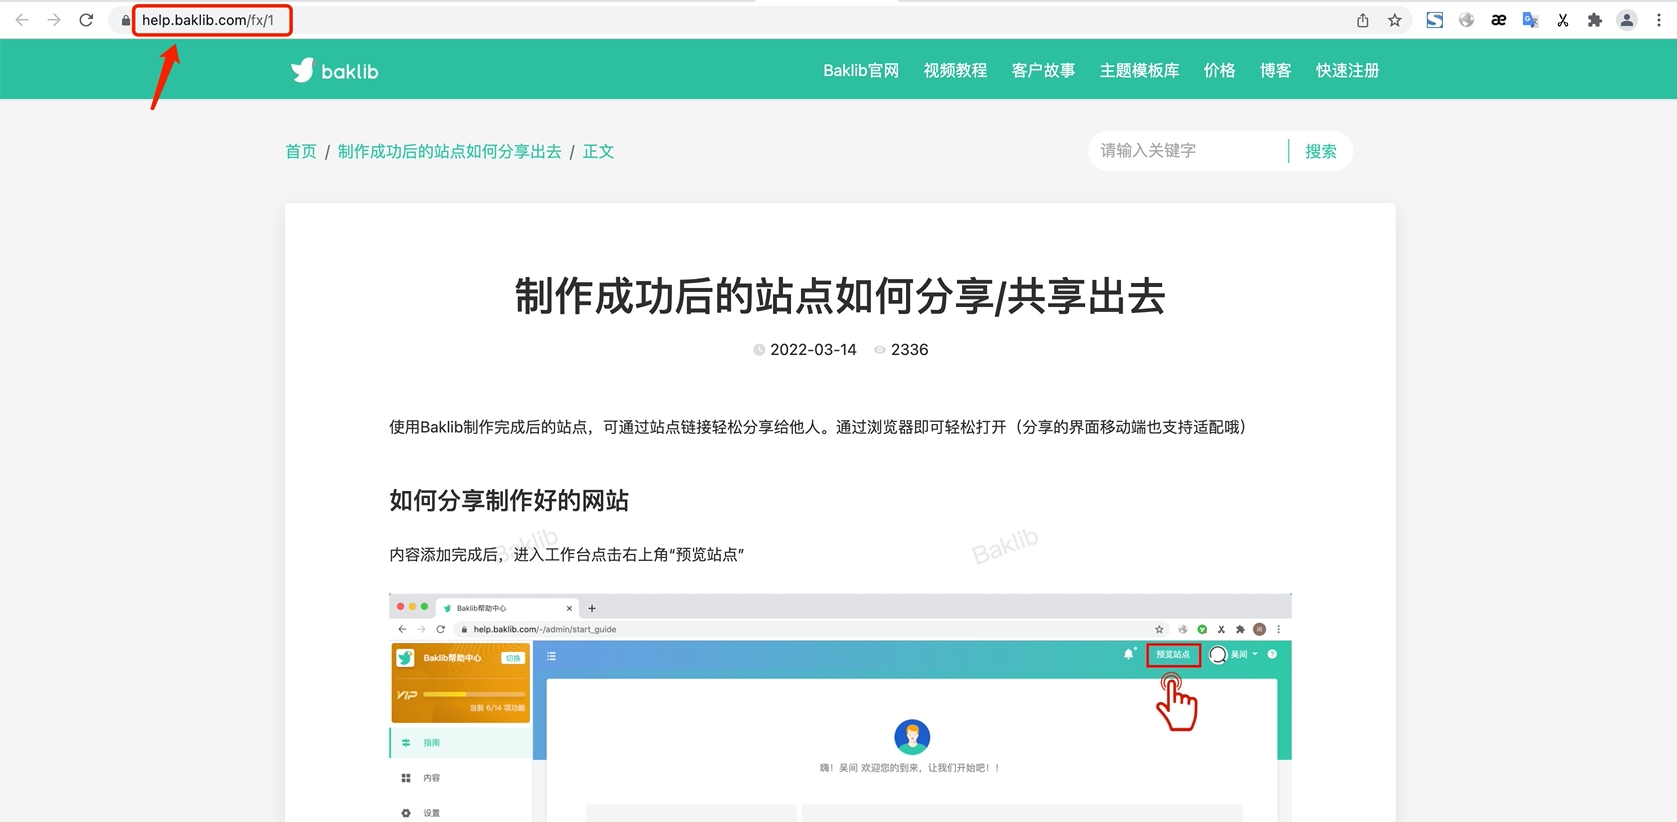1677x822 pixels.
Task: Open the 客户故事 nav item
Action: click(1043, 71)
